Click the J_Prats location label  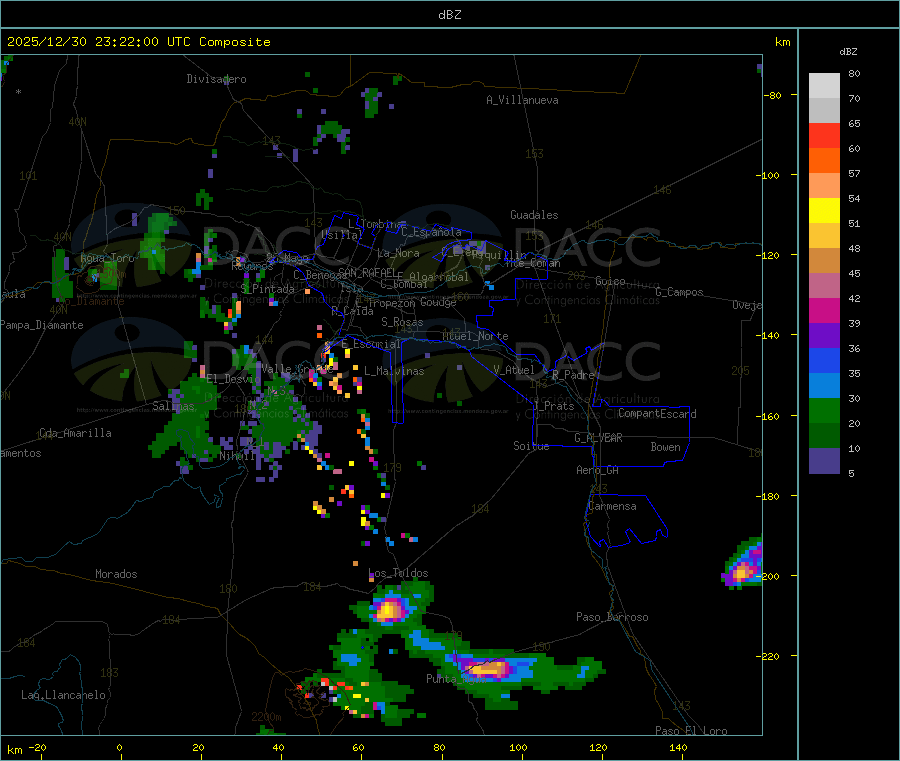coord(554,406)
